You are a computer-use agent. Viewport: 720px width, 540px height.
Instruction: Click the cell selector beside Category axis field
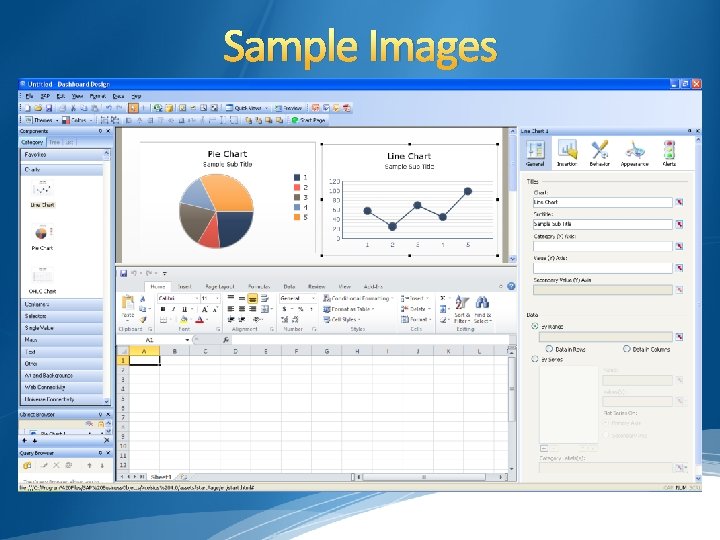point(679,246)
